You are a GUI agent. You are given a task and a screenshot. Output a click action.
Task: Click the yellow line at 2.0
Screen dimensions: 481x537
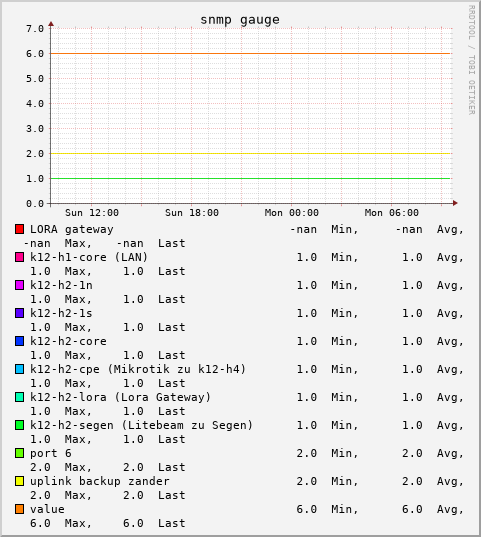pos(250,153)
